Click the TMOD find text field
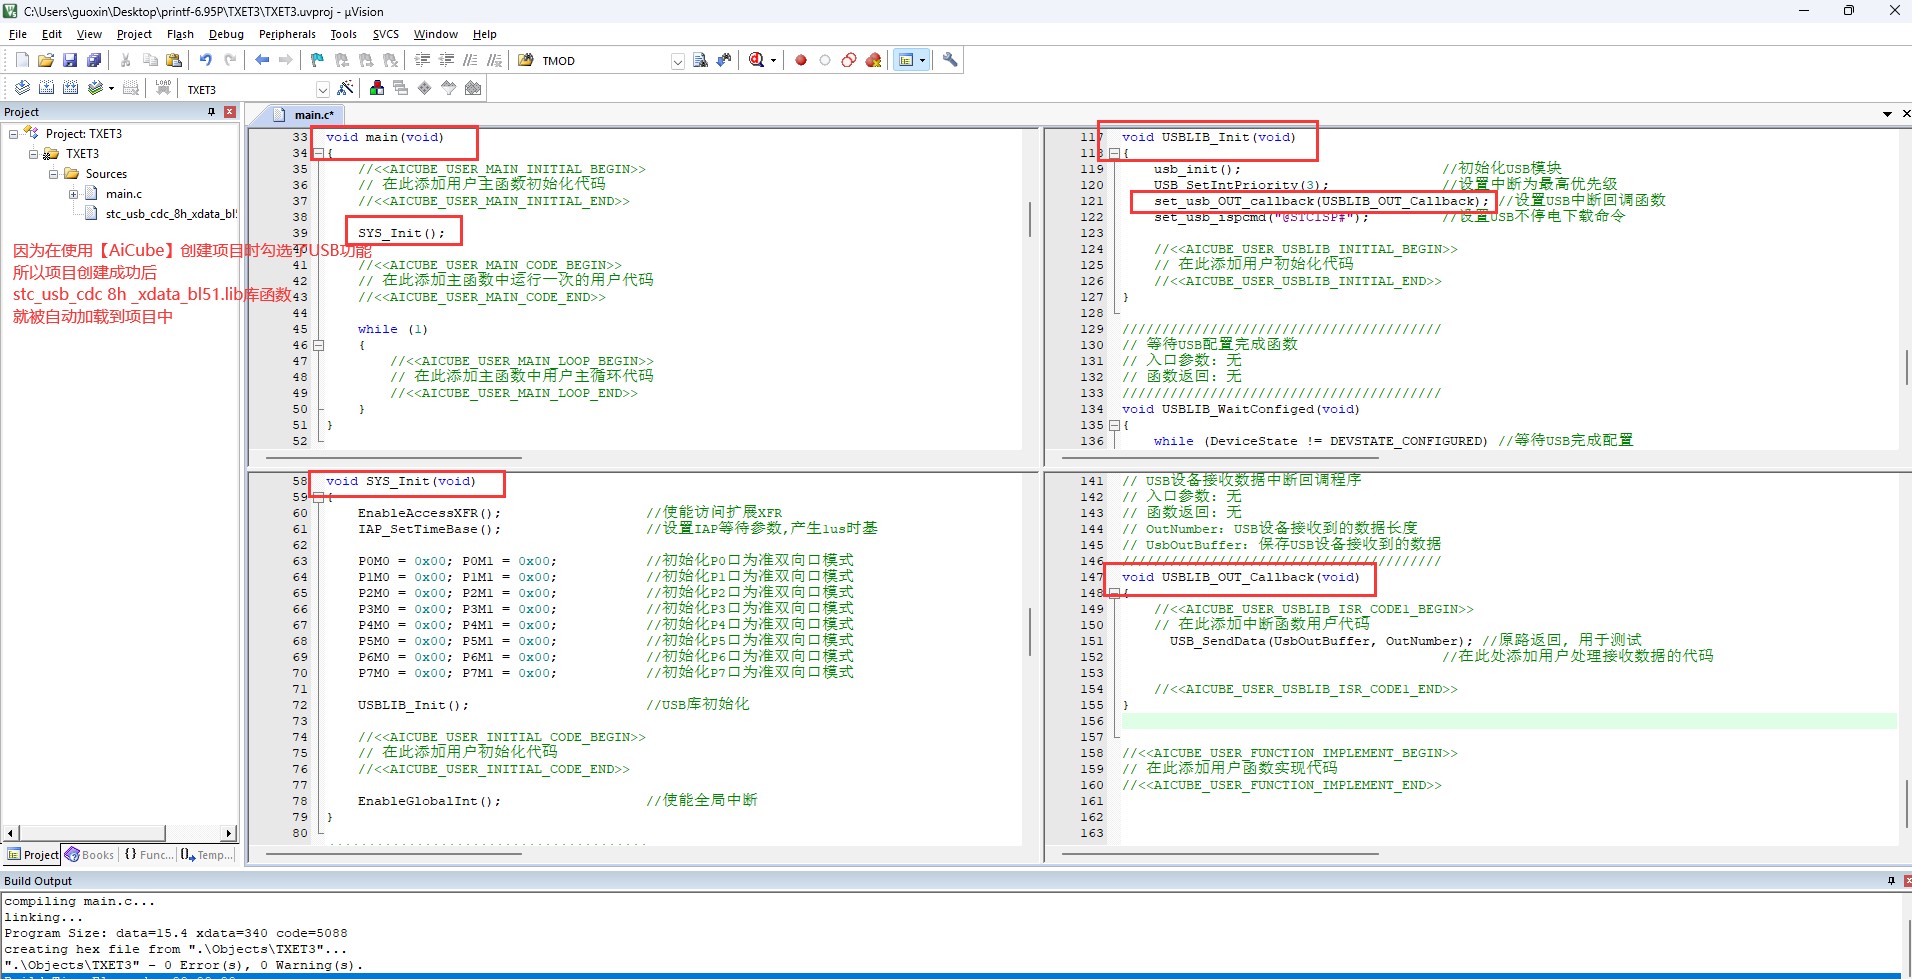The image size is (1912, 979). pyautogui.click(x=604, y=61)
